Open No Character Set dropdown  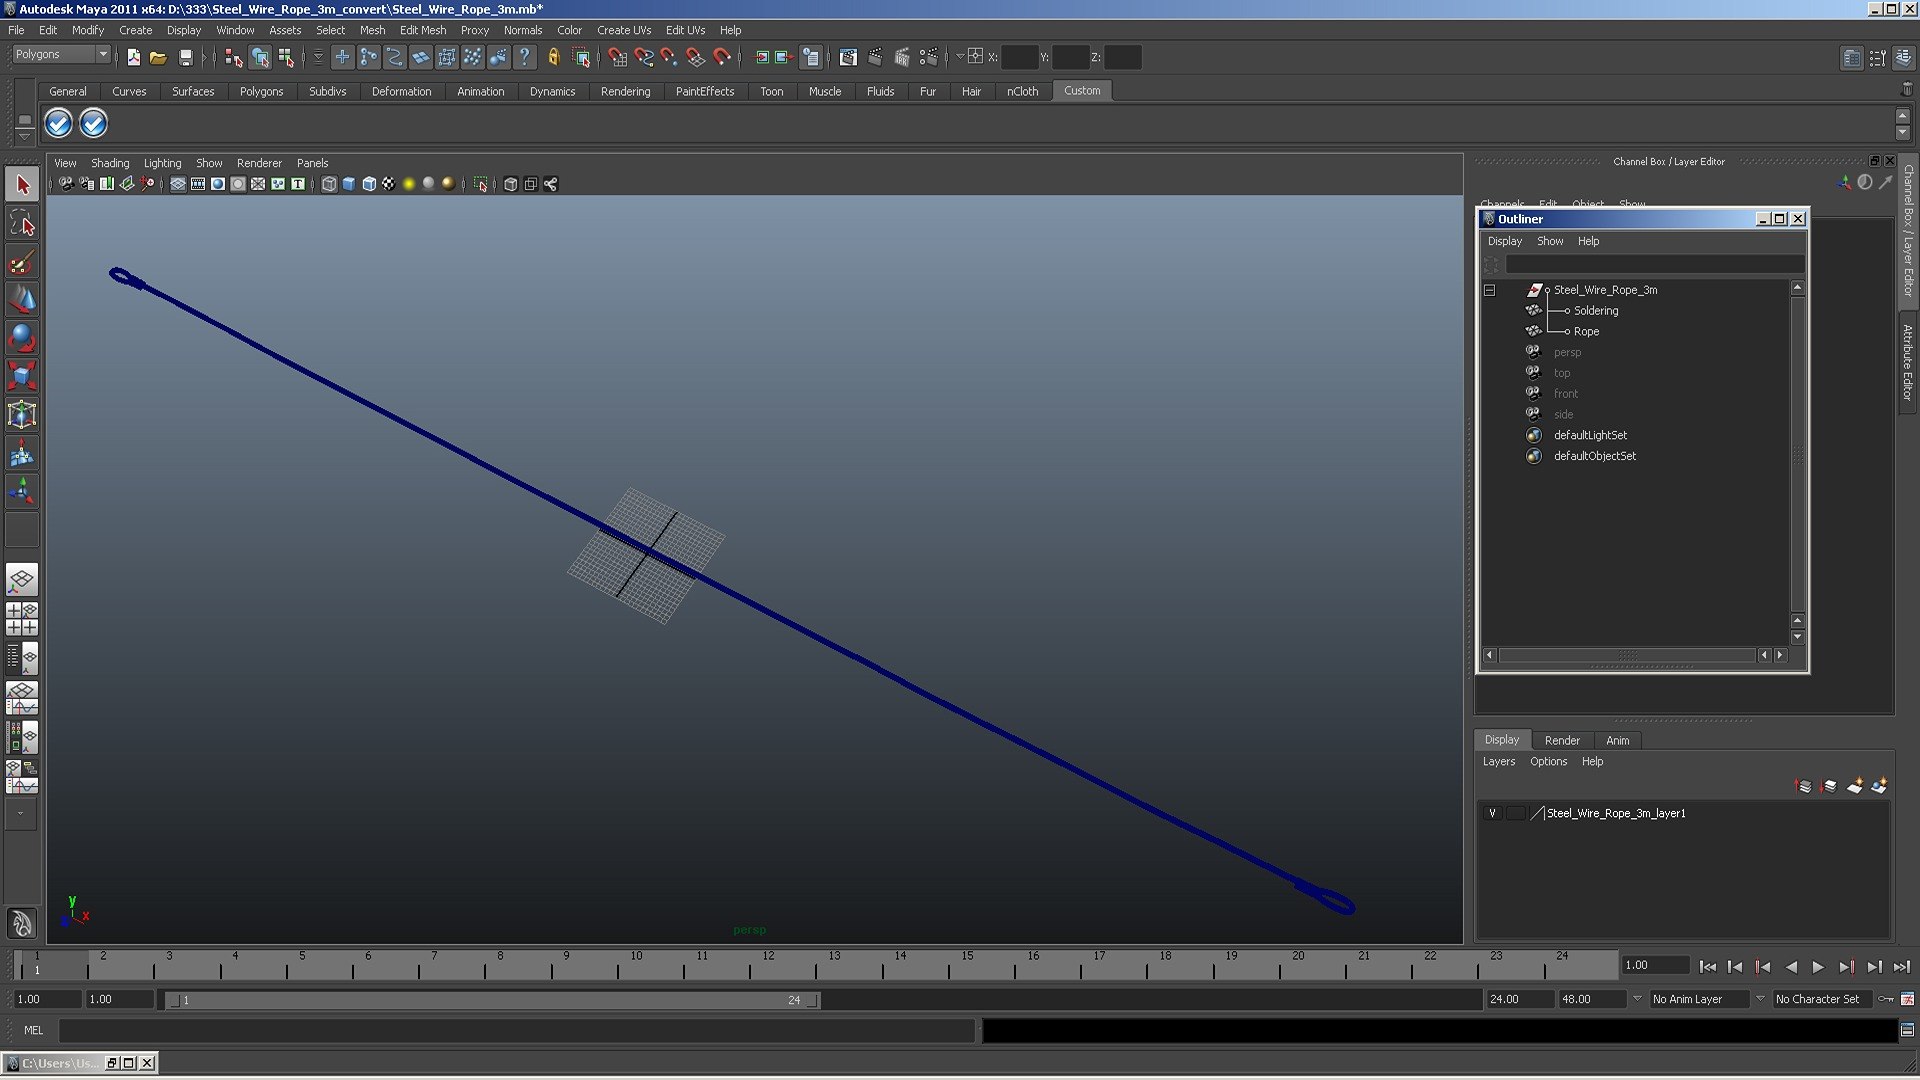pos(1825,999)
